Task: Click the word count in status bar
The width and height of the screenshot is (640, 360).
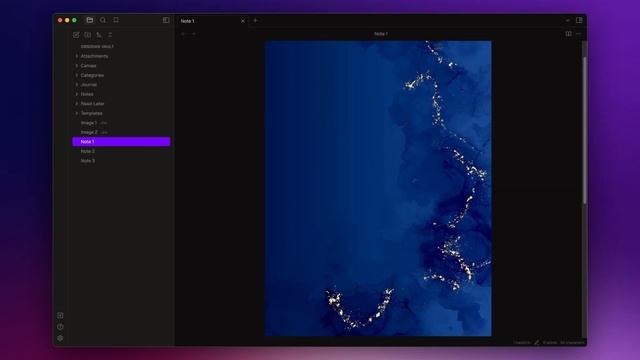Action: [x=550, y=342]
